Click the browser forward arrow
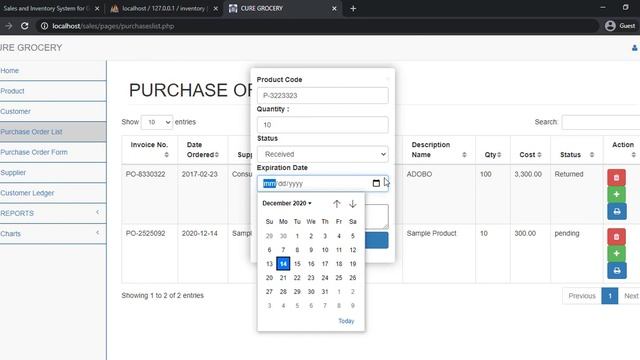 click(8, 26)
